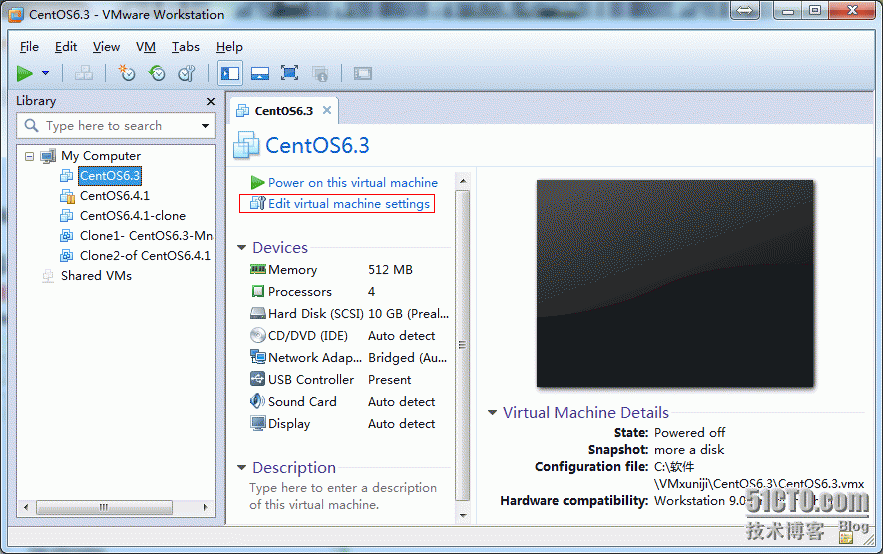Collapse the Virtual Machine Details section
The width and height of the screenshot is (883, 554).
492,413
